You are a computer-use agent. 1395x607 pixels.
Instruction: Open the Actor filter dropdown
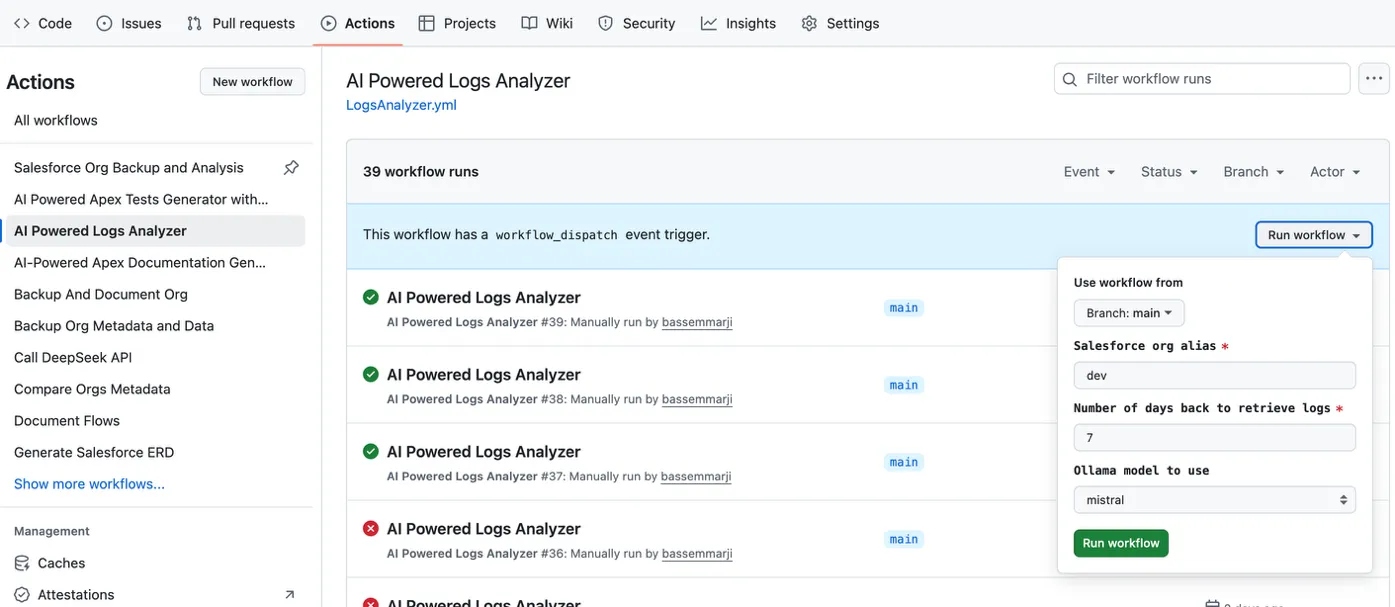(x=1334, y=172)
